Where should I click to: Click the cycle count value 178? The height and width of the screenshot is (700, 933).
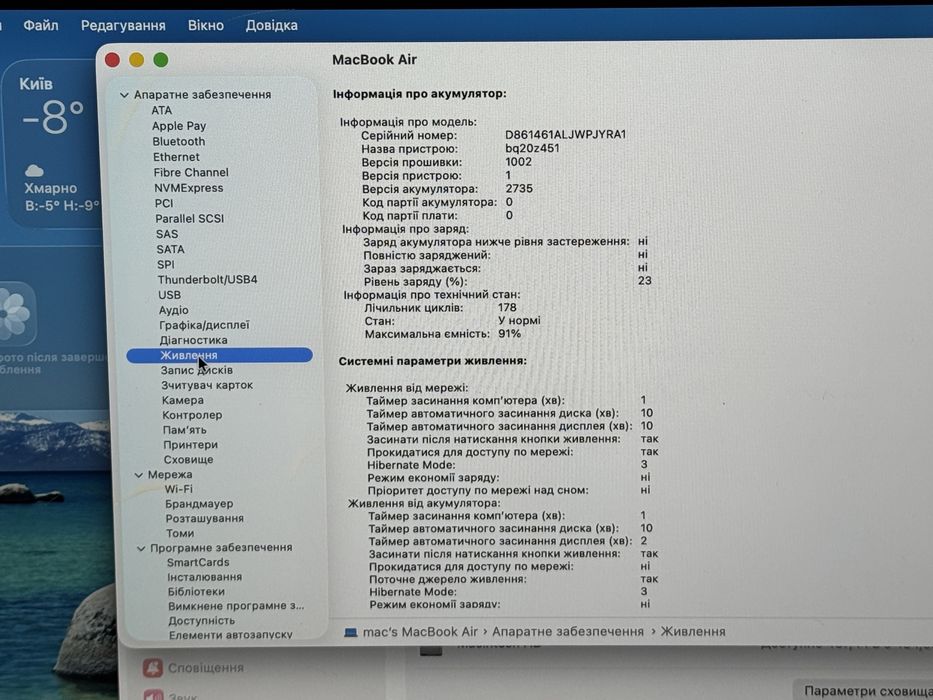pyautogui.click(x=507, y=308)
